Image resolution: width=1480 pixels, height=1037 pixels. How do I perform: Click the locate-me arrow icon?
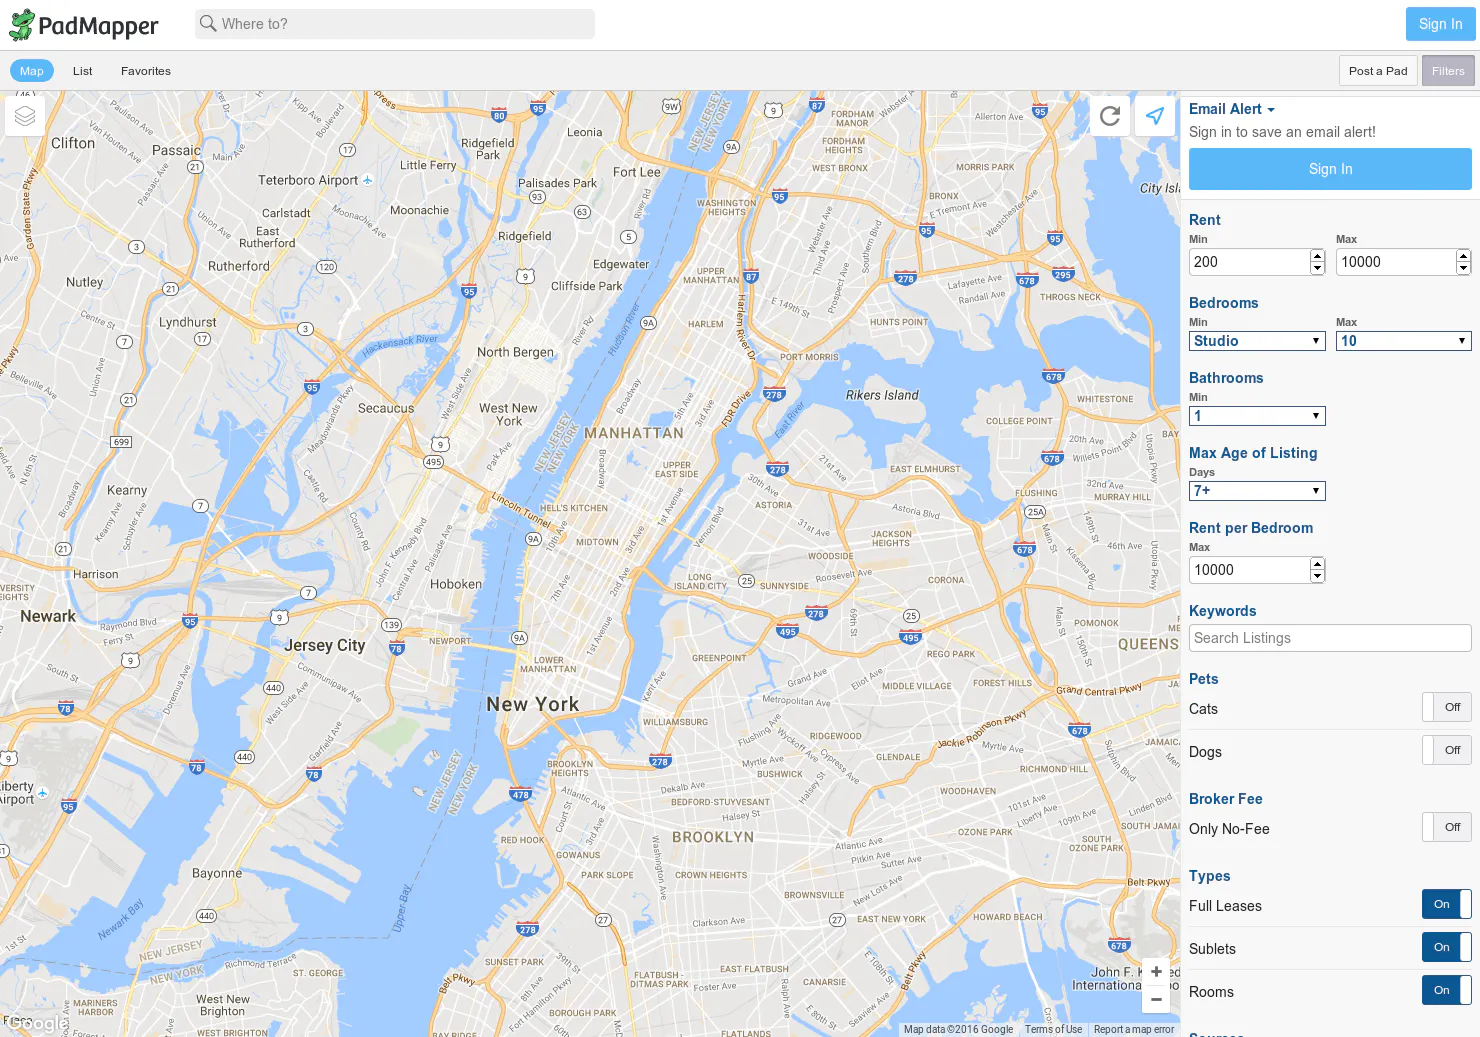pos(1155,116)
